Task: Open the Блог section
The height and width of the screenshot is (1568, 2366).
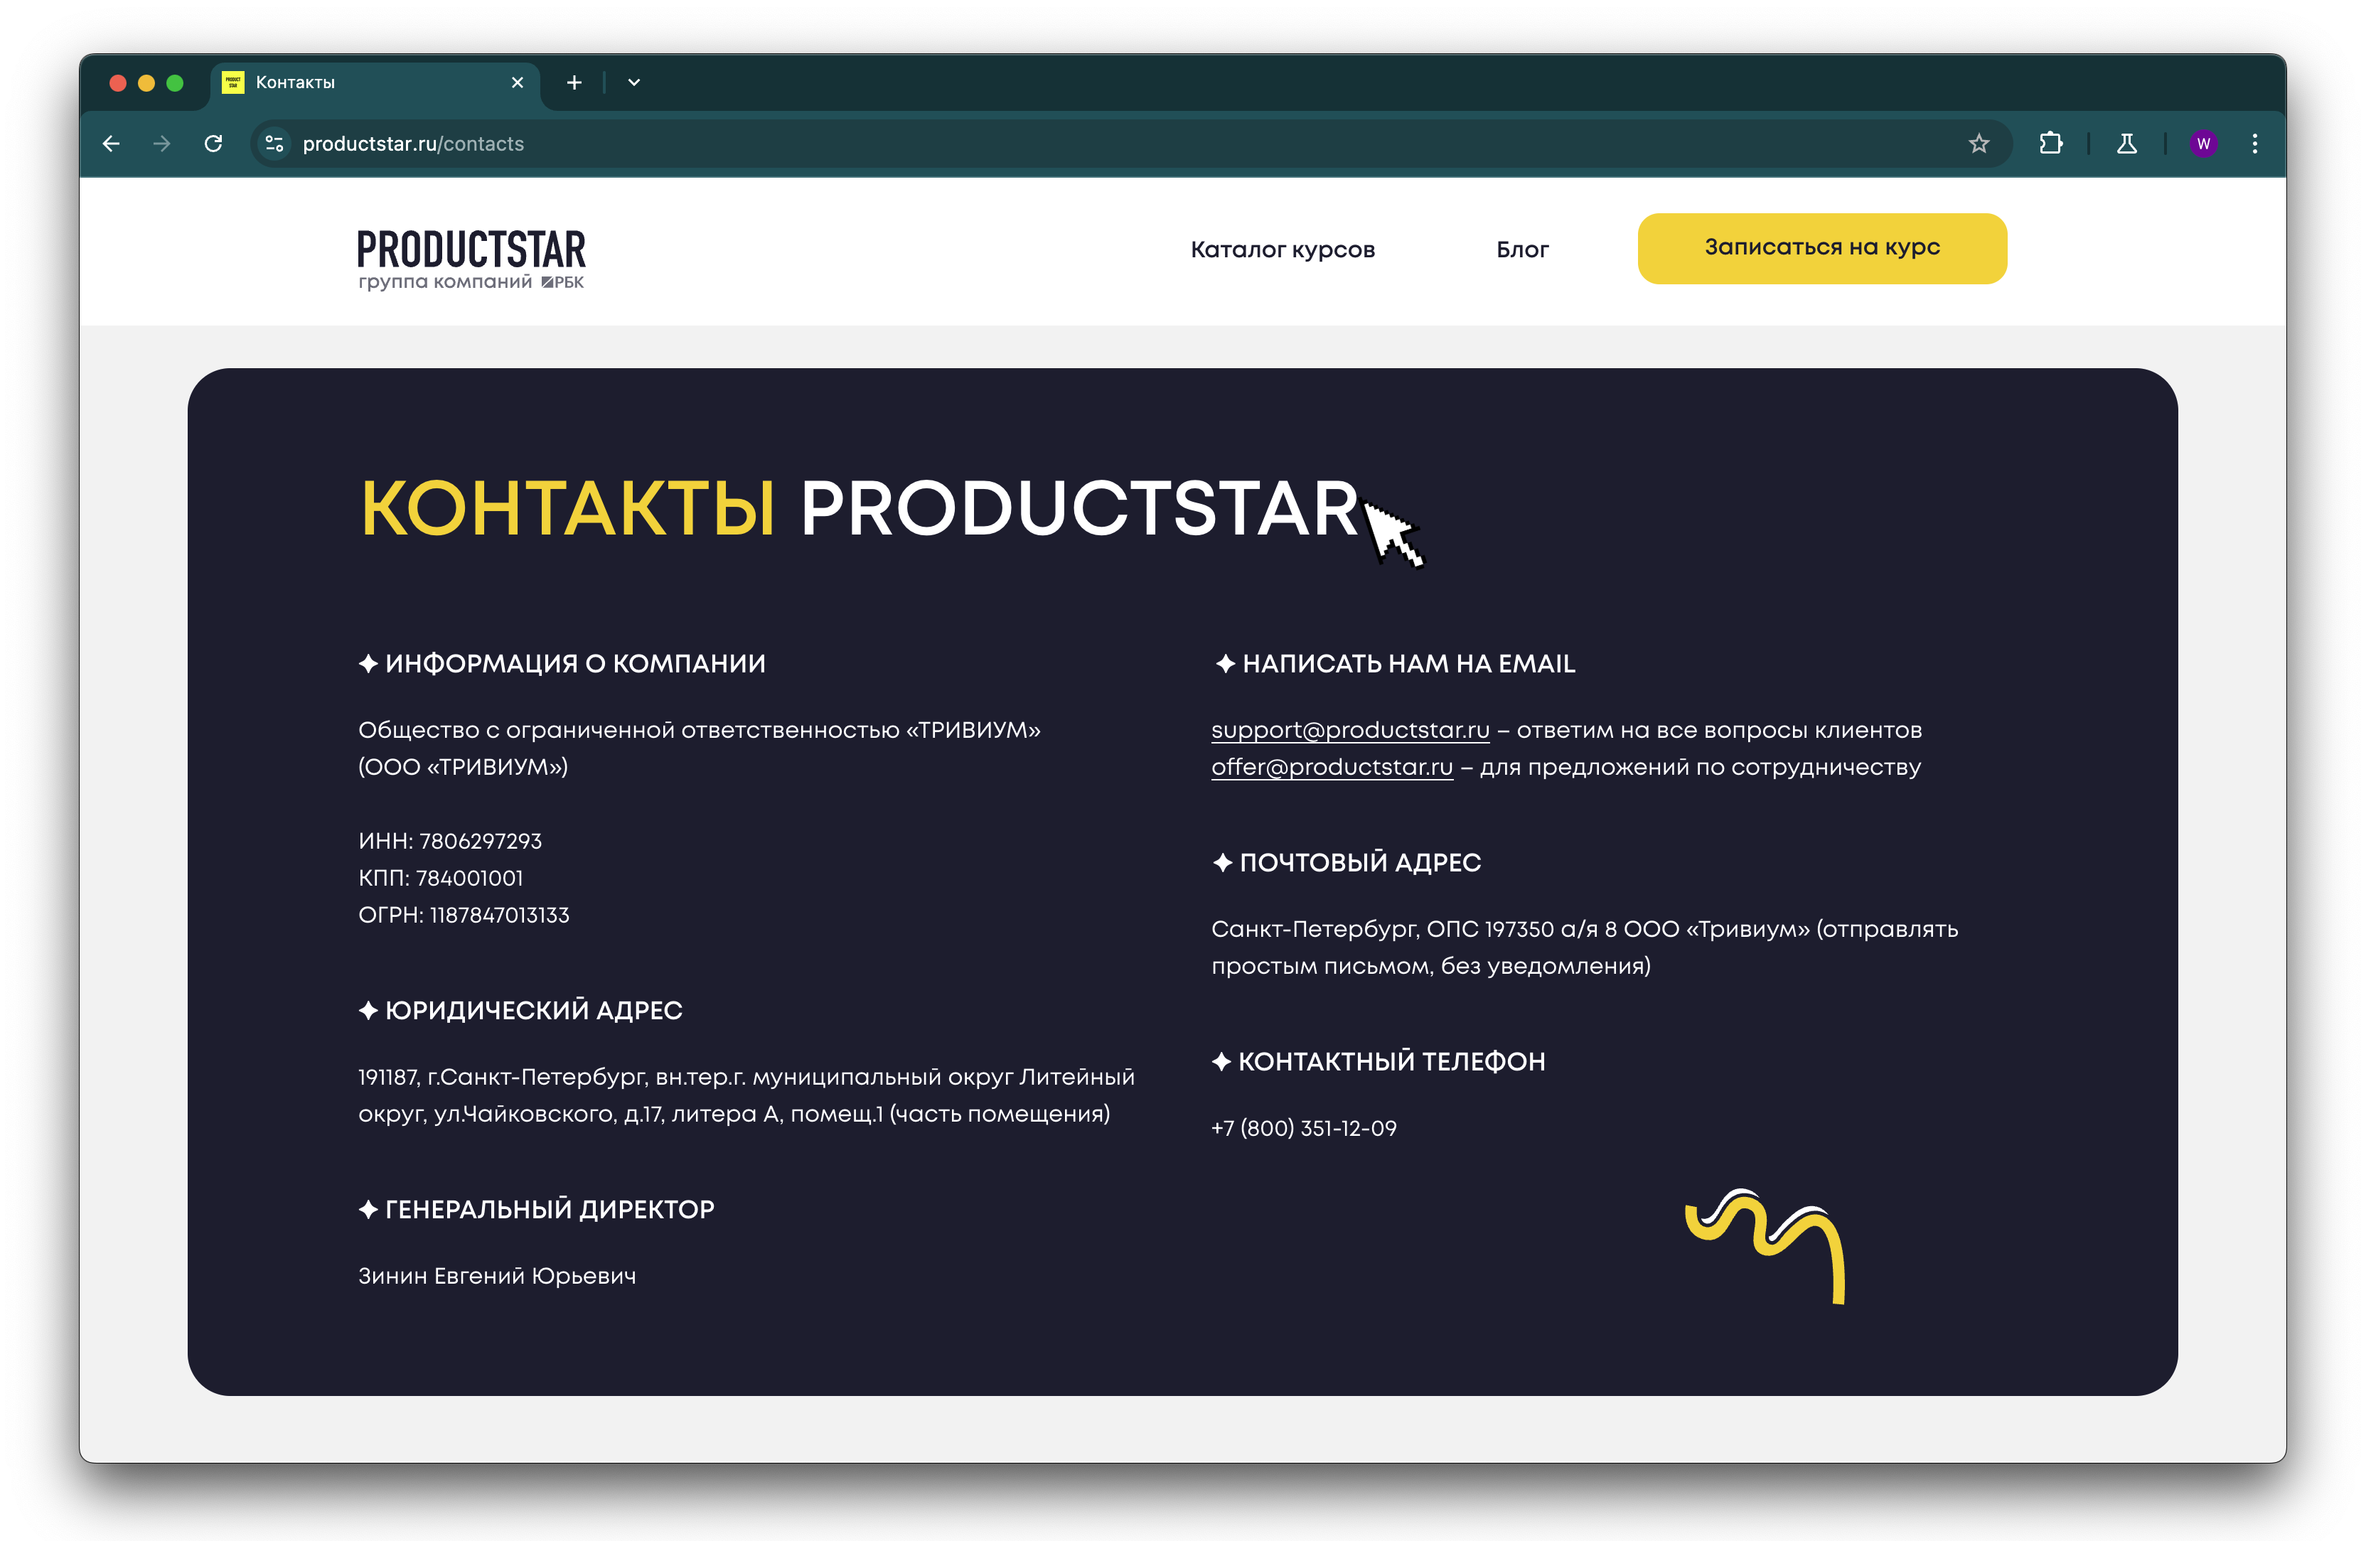Action: [x=1522, y=249]
